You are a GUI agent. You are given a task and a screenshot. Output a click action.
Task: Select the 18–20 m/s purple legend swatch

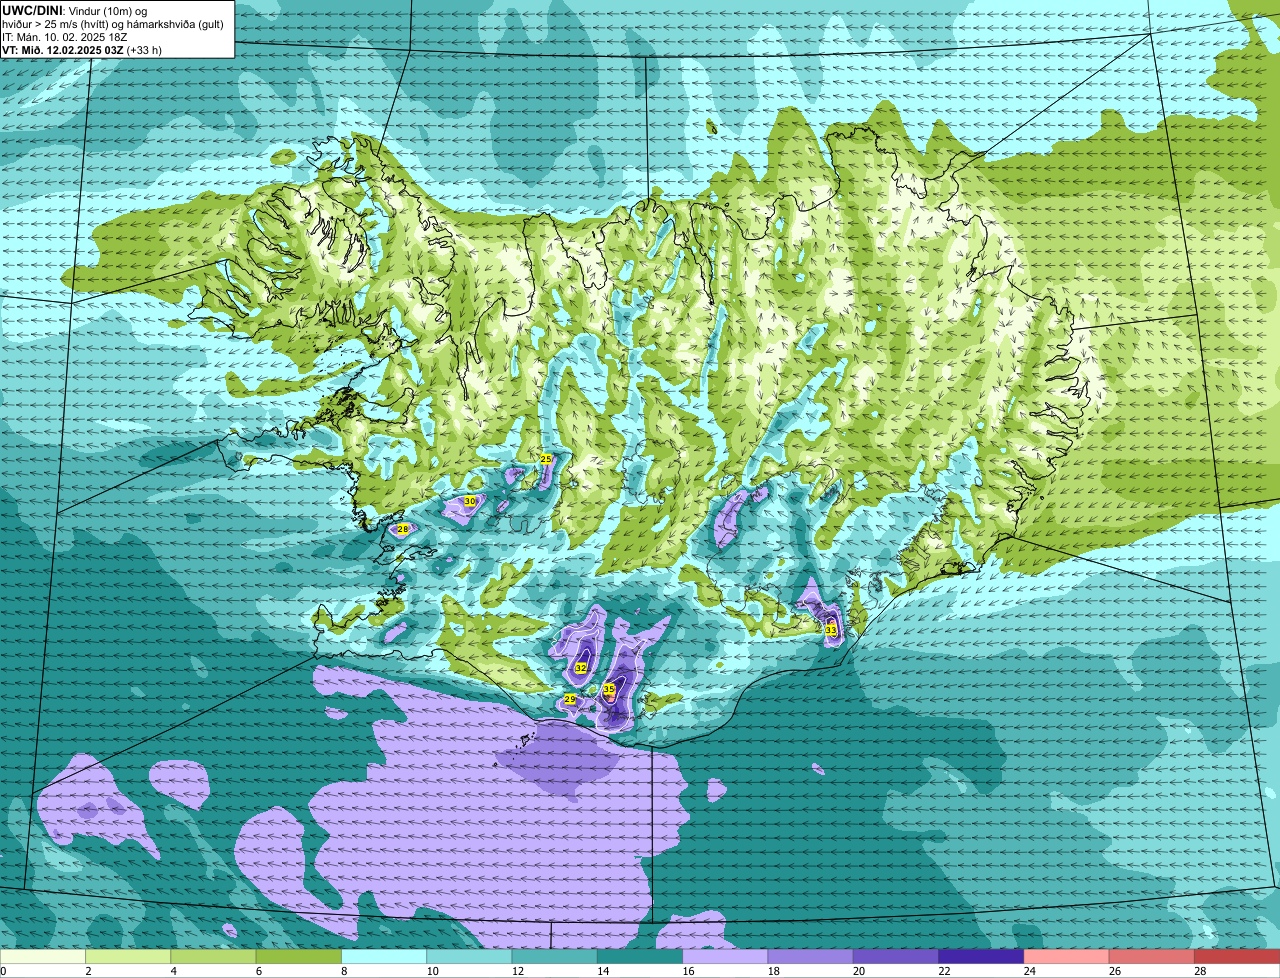811,956
